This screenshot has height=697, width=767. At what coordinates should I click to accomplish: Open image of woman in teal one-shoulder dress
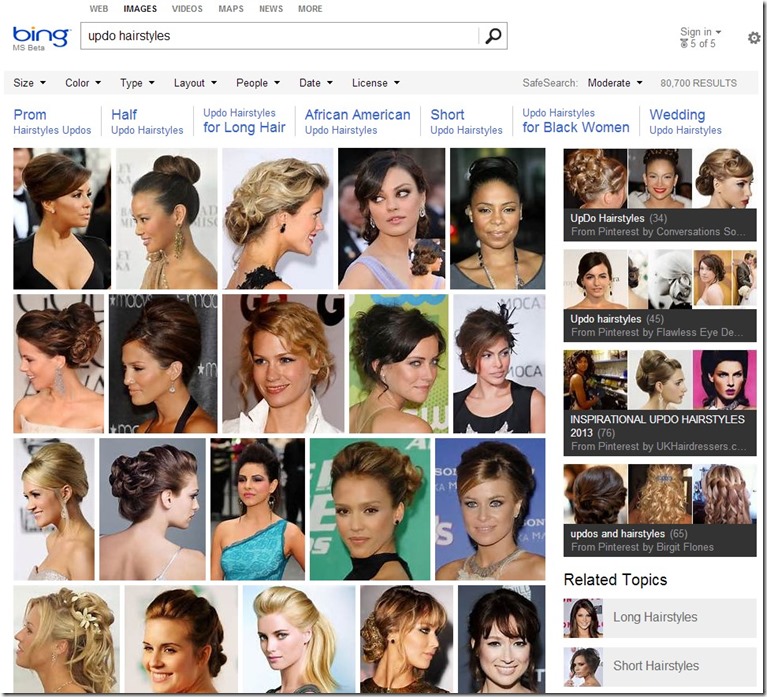pyautogui.click(x=258, y=509)
